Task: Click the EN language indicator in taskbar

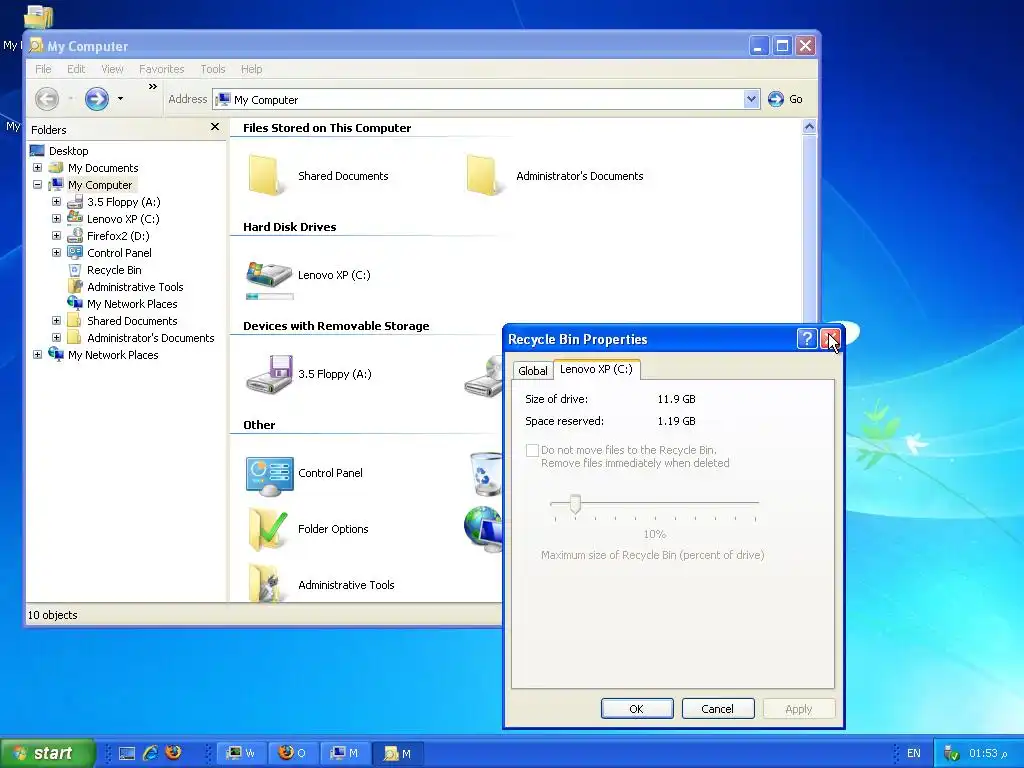Action: 914,753
